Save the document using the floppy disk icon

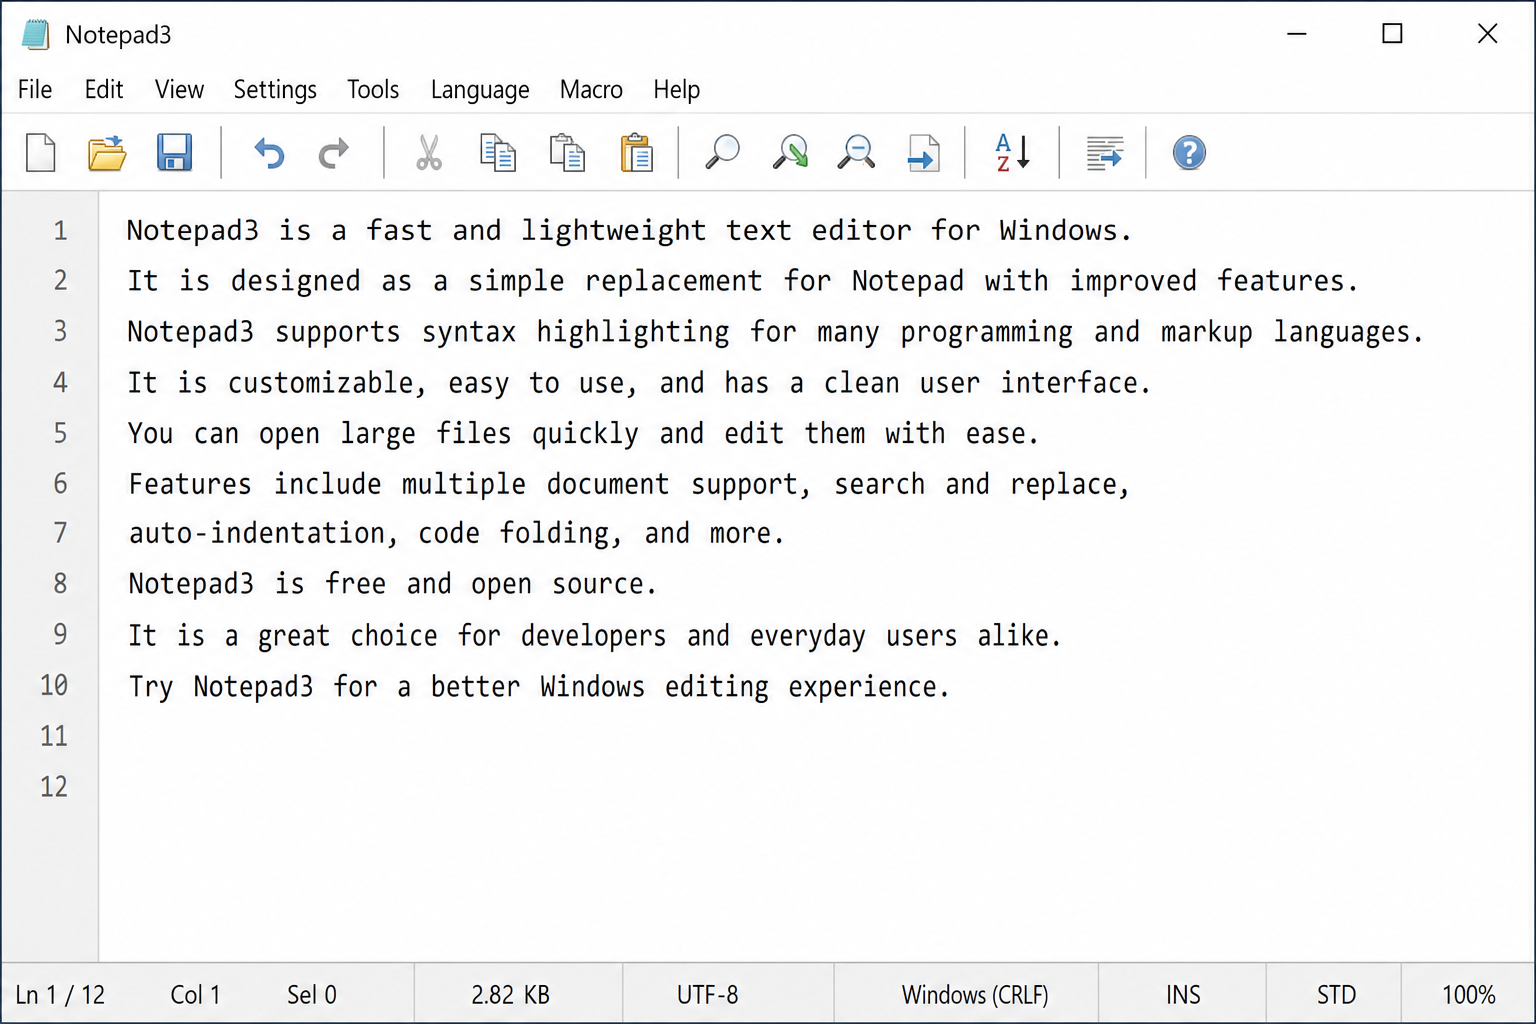pyautogui.click(x=174, y=153)
